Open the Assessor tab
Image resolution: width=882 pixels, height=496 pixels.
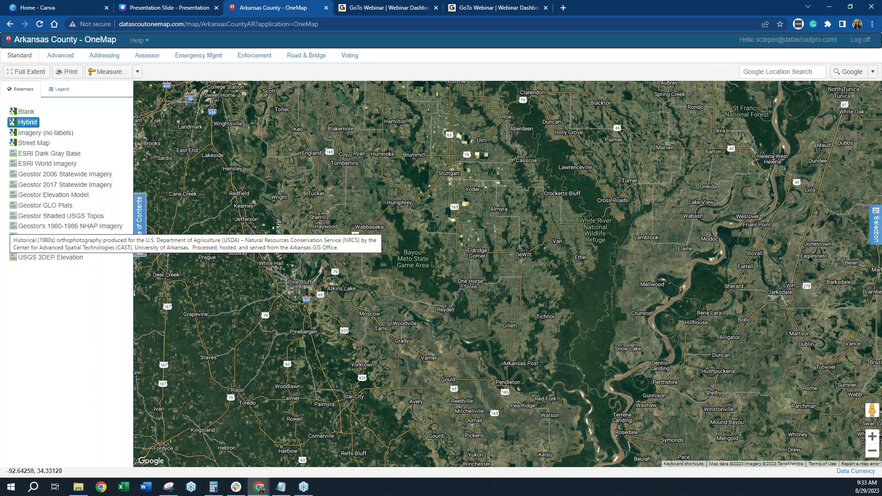click(147, 55)
